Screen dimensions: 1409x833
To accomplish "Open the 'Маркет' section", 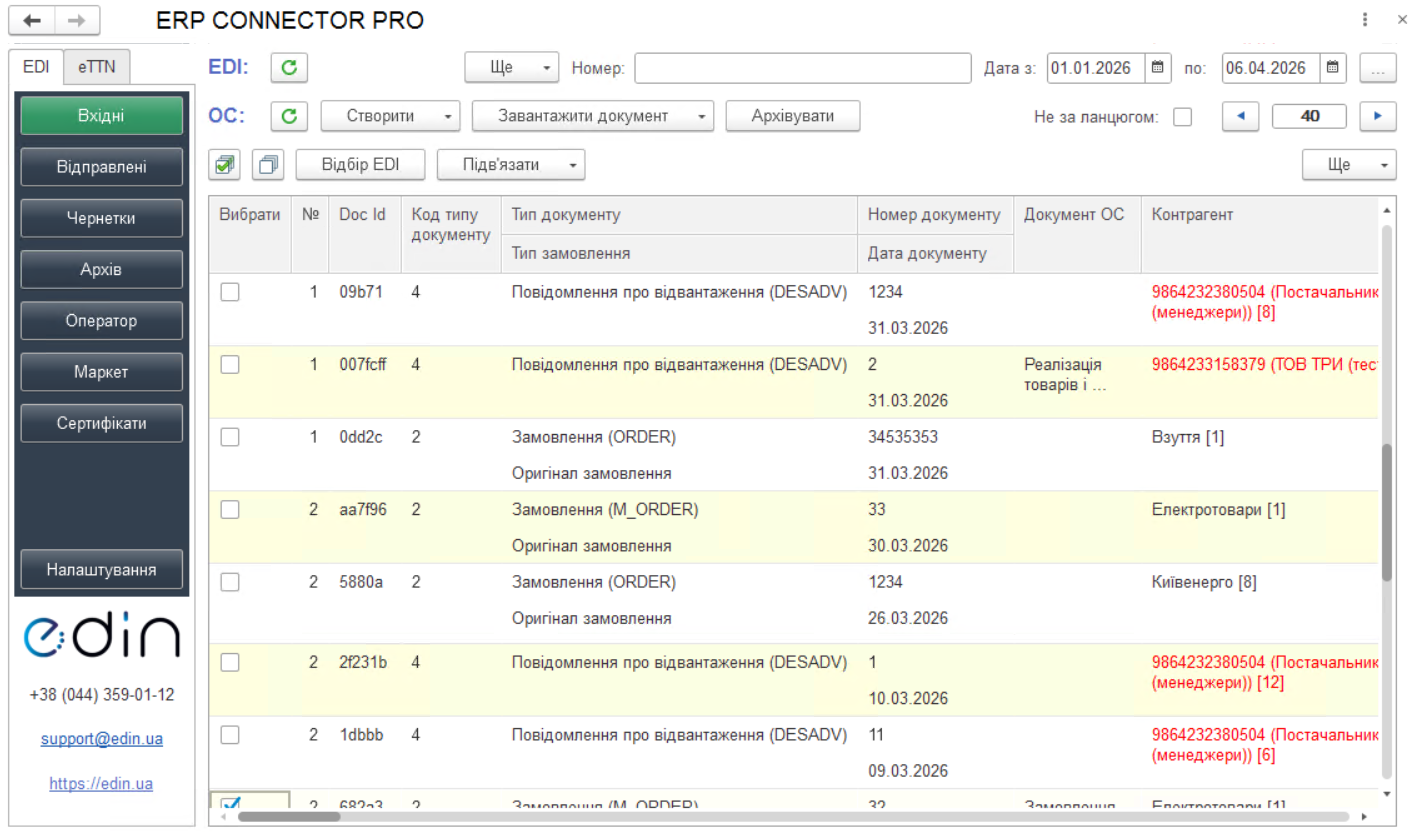I will [101, 372].
